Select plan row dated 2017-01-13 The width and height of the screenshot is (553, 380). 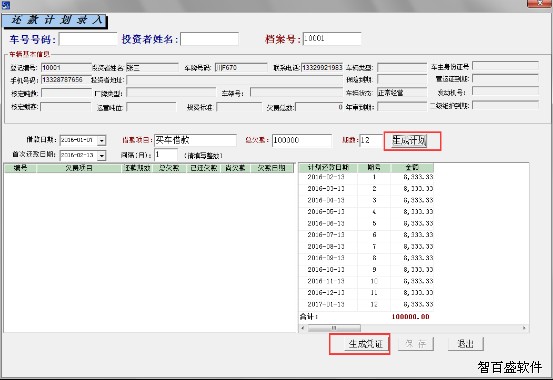(366, 304)
